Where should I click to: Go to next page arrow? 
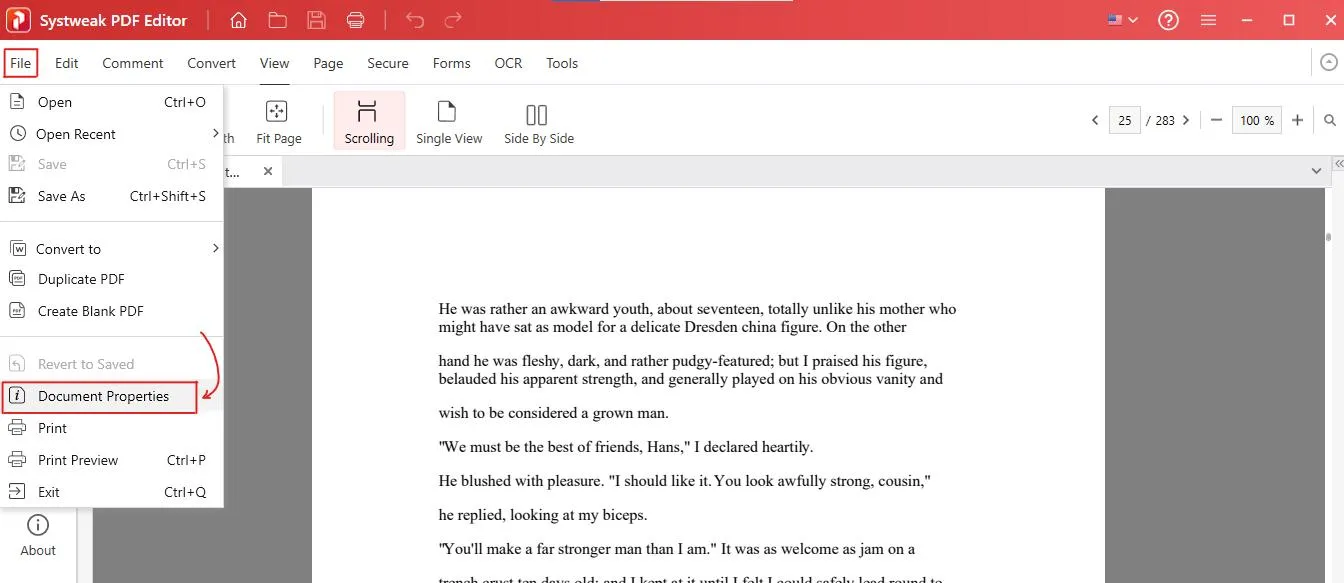tap(1186, 120)
